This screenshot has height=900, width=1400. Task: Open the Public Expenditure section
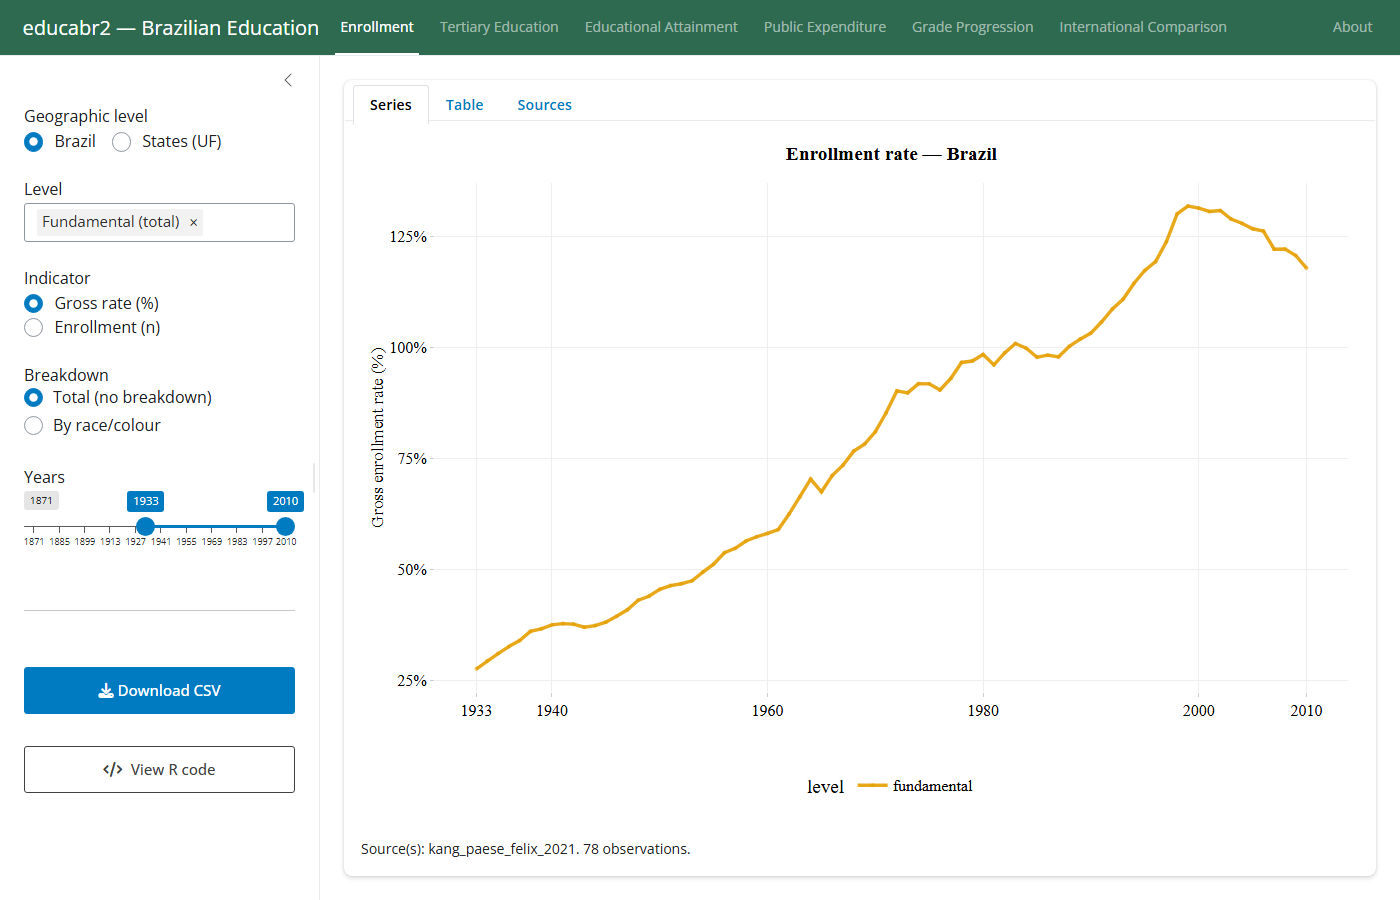(825, 27)
